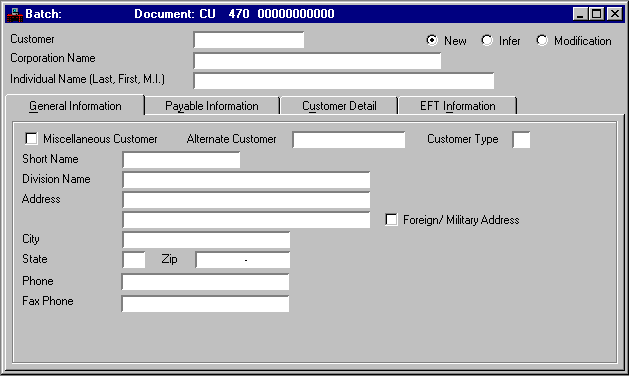
Task: Click the Zip code field
Action: [x=243, y=260]
